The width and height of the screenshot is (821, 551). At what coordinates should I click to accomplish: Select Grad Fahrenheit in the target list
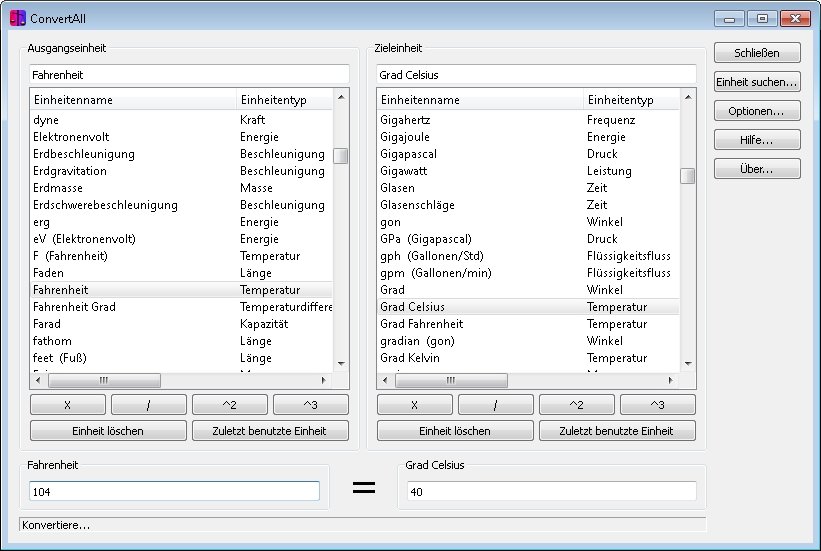pos(528,324)
